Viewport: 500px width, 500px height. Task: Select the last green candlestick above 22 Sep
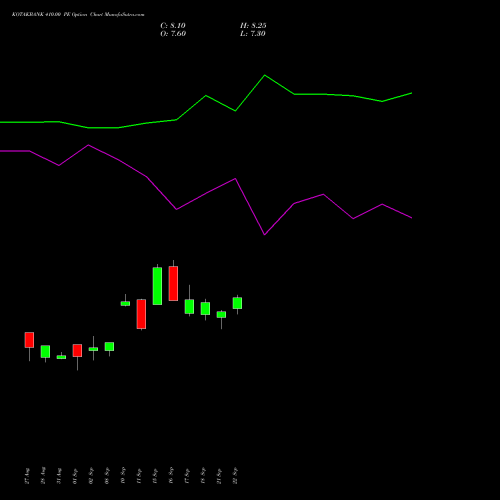pos(237,303)
